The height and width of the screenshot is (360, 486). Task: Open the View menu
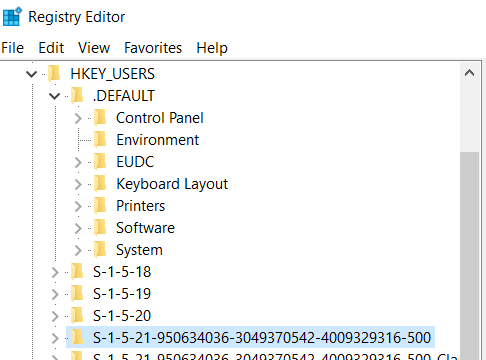(x=94, y=48)
